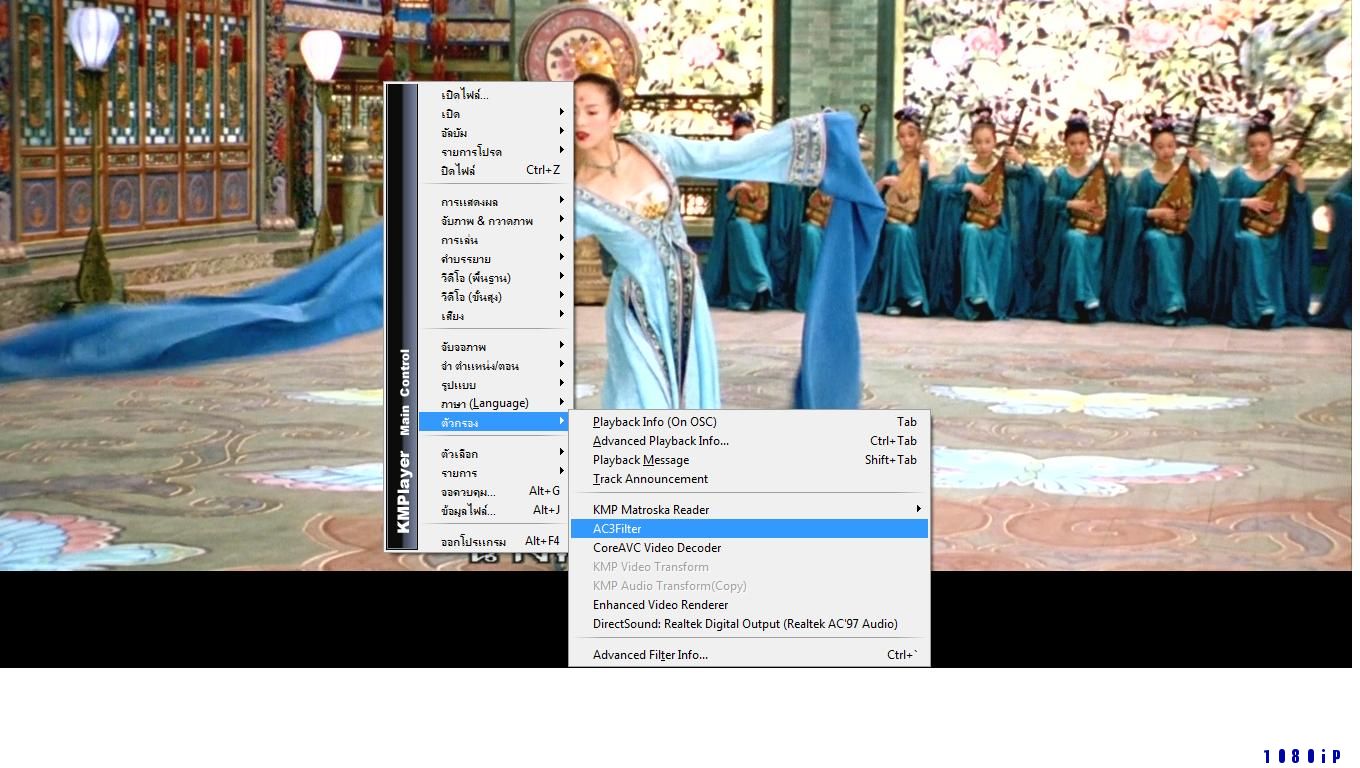This screenshot has height=768, width=1360.
Task: Expand the เปิด submenu arrow
Action: point(562,113)
